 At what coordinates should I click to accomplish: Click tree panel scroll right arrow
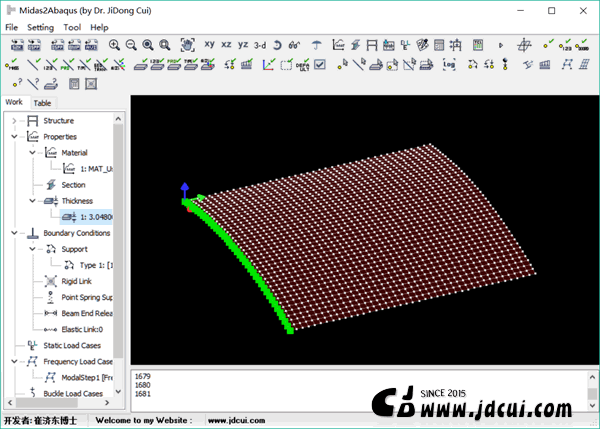tap(107, 403)
